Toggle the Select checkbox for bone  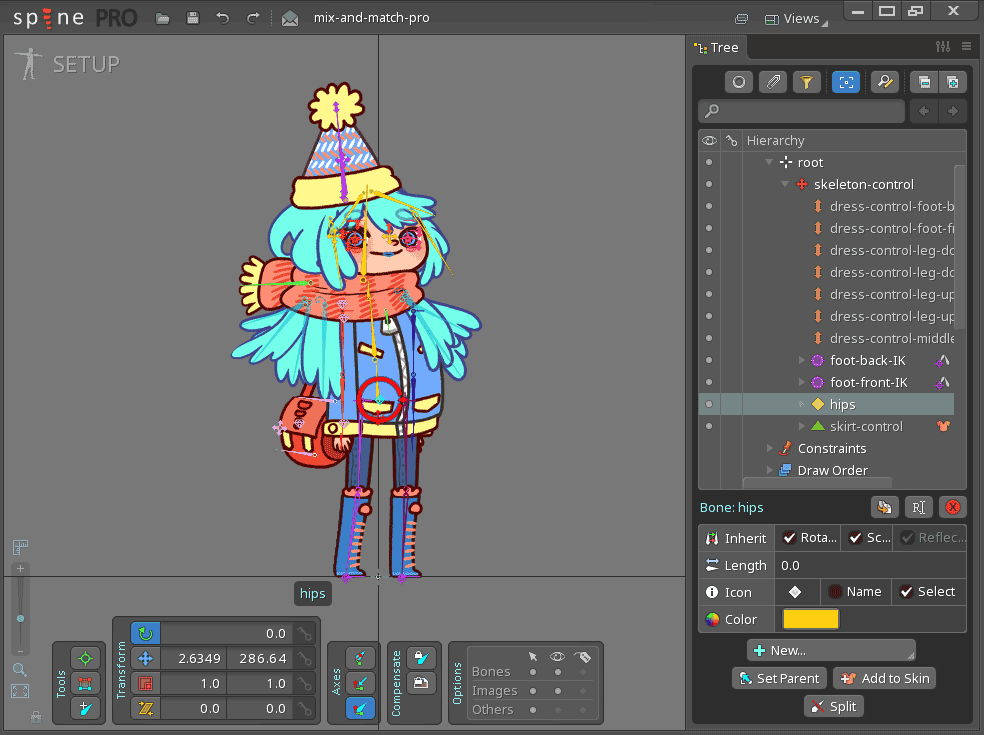pos(907,591)
